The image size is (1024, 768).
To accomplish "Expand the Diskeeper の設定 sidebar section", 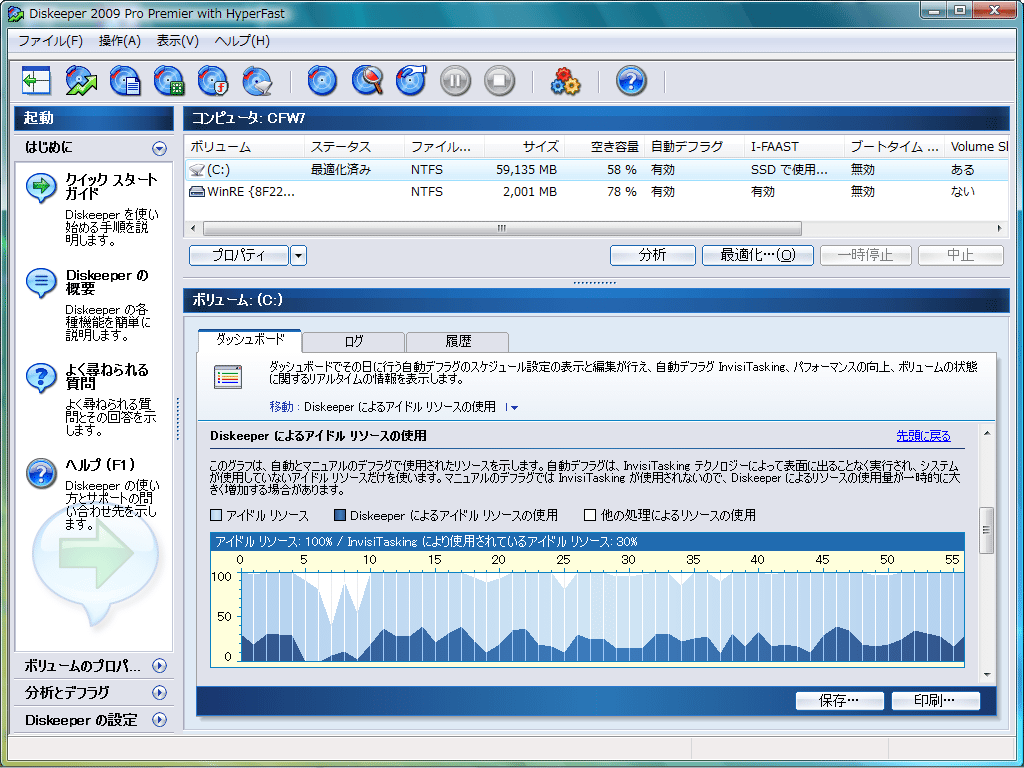I will (x=159, y=720).
